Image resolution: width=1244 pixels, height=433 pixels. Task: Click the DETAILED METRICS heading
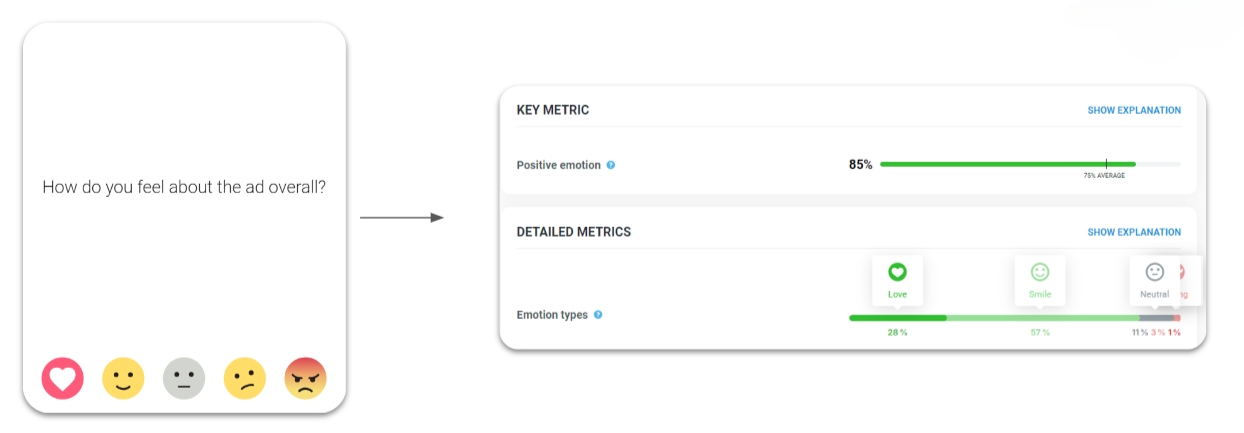click(x=574, y=232)
